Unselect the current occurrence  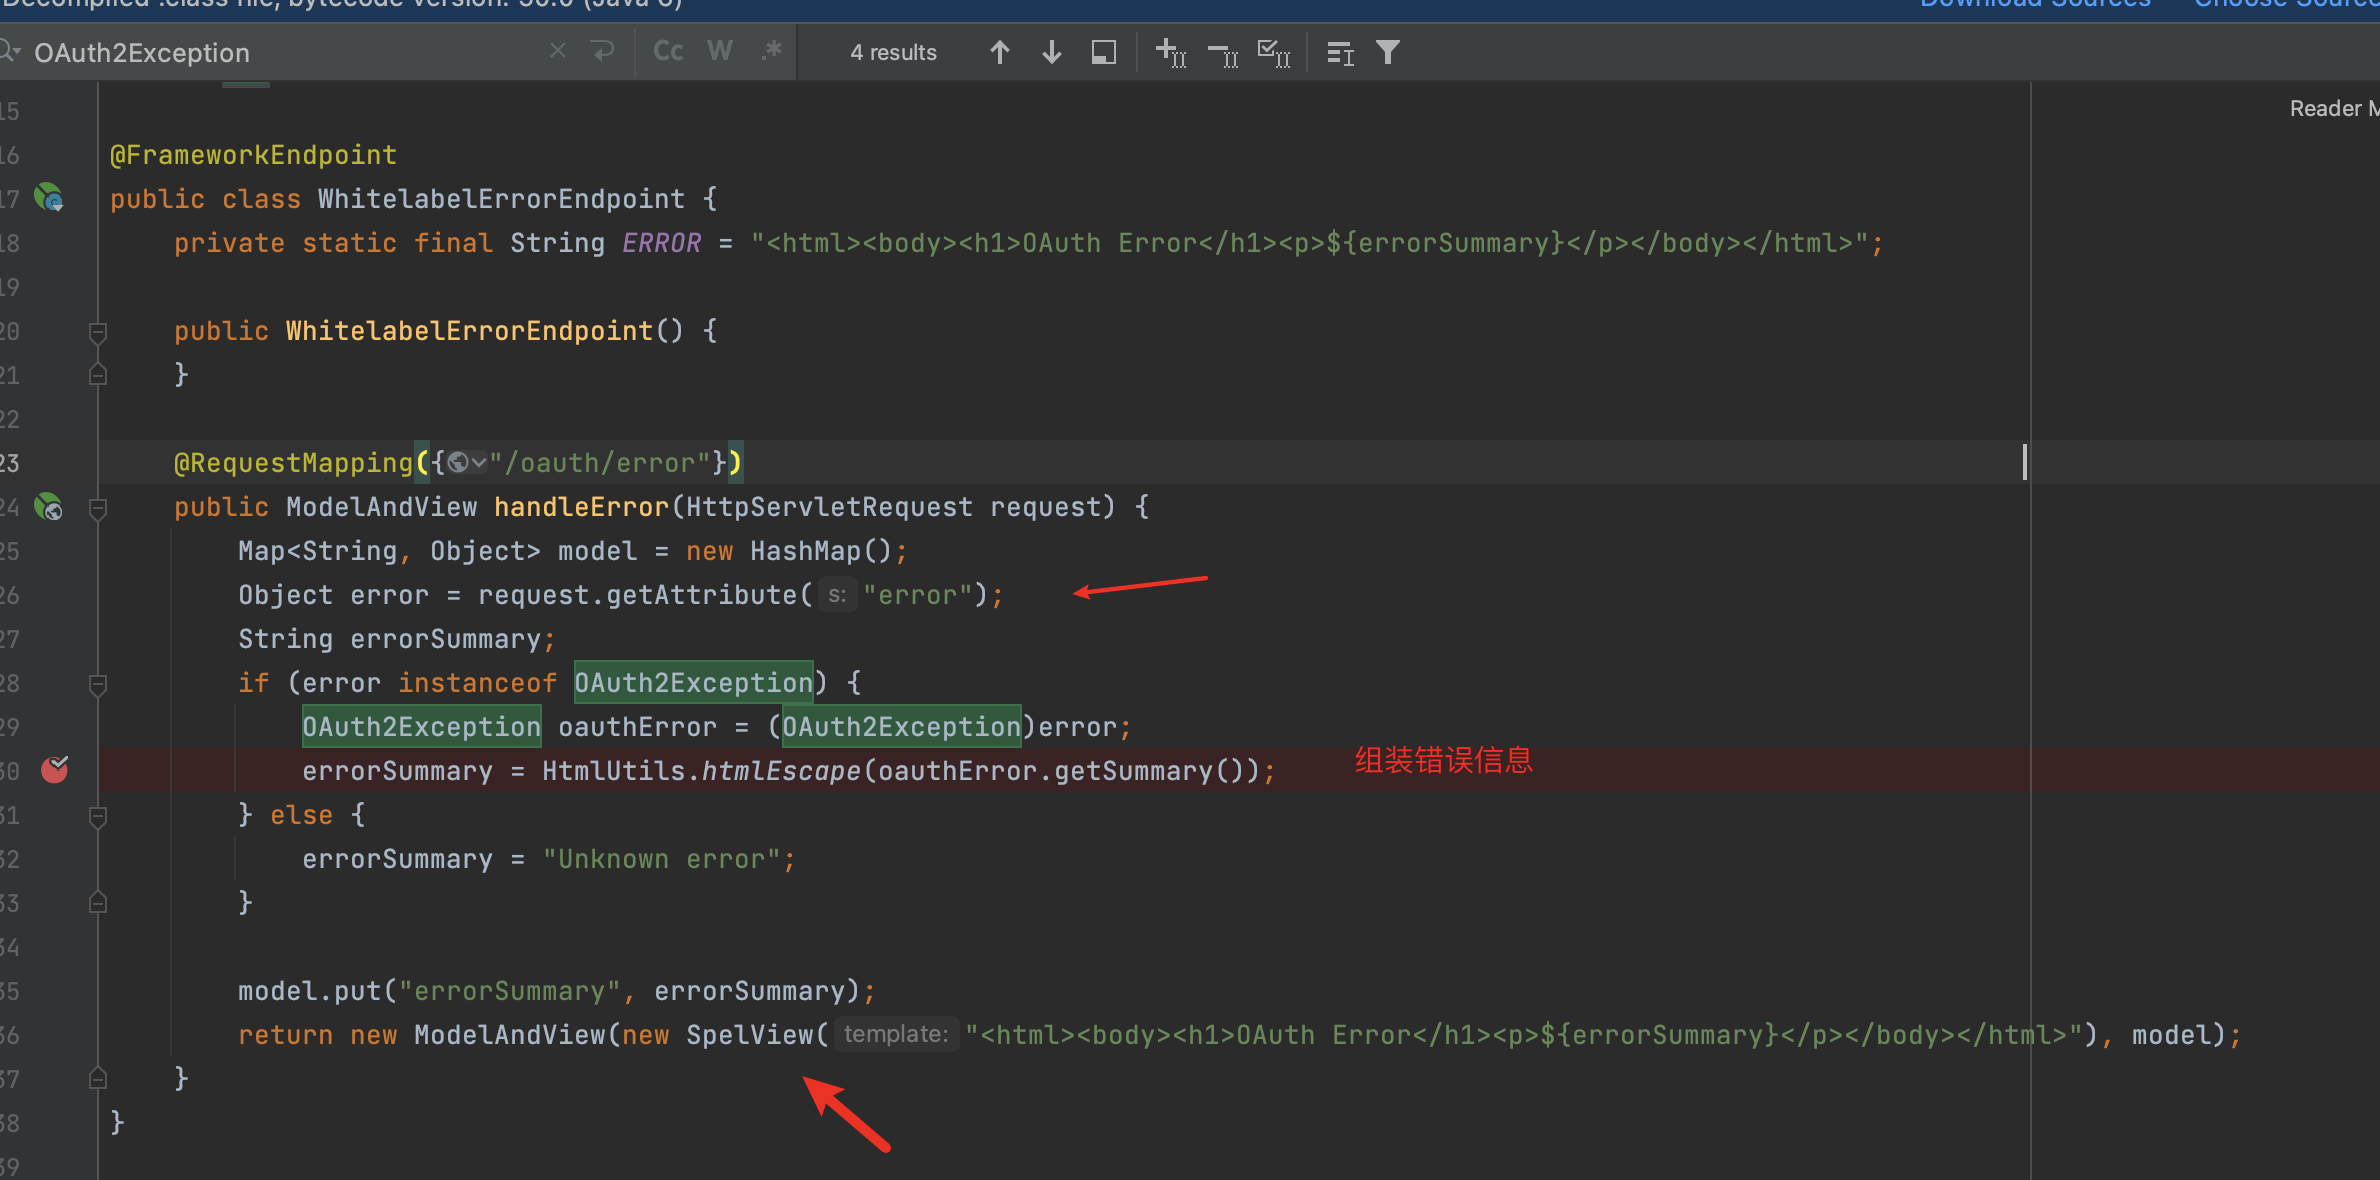(x=1223, y=54)
